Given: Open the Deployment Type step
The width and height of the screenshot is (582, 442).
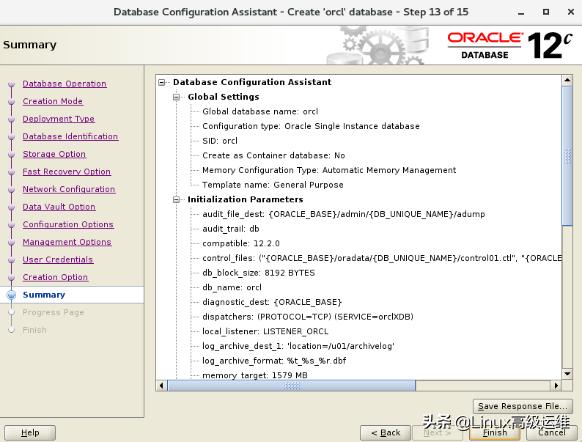Looking at the screenshot, I should coord(59,119).
